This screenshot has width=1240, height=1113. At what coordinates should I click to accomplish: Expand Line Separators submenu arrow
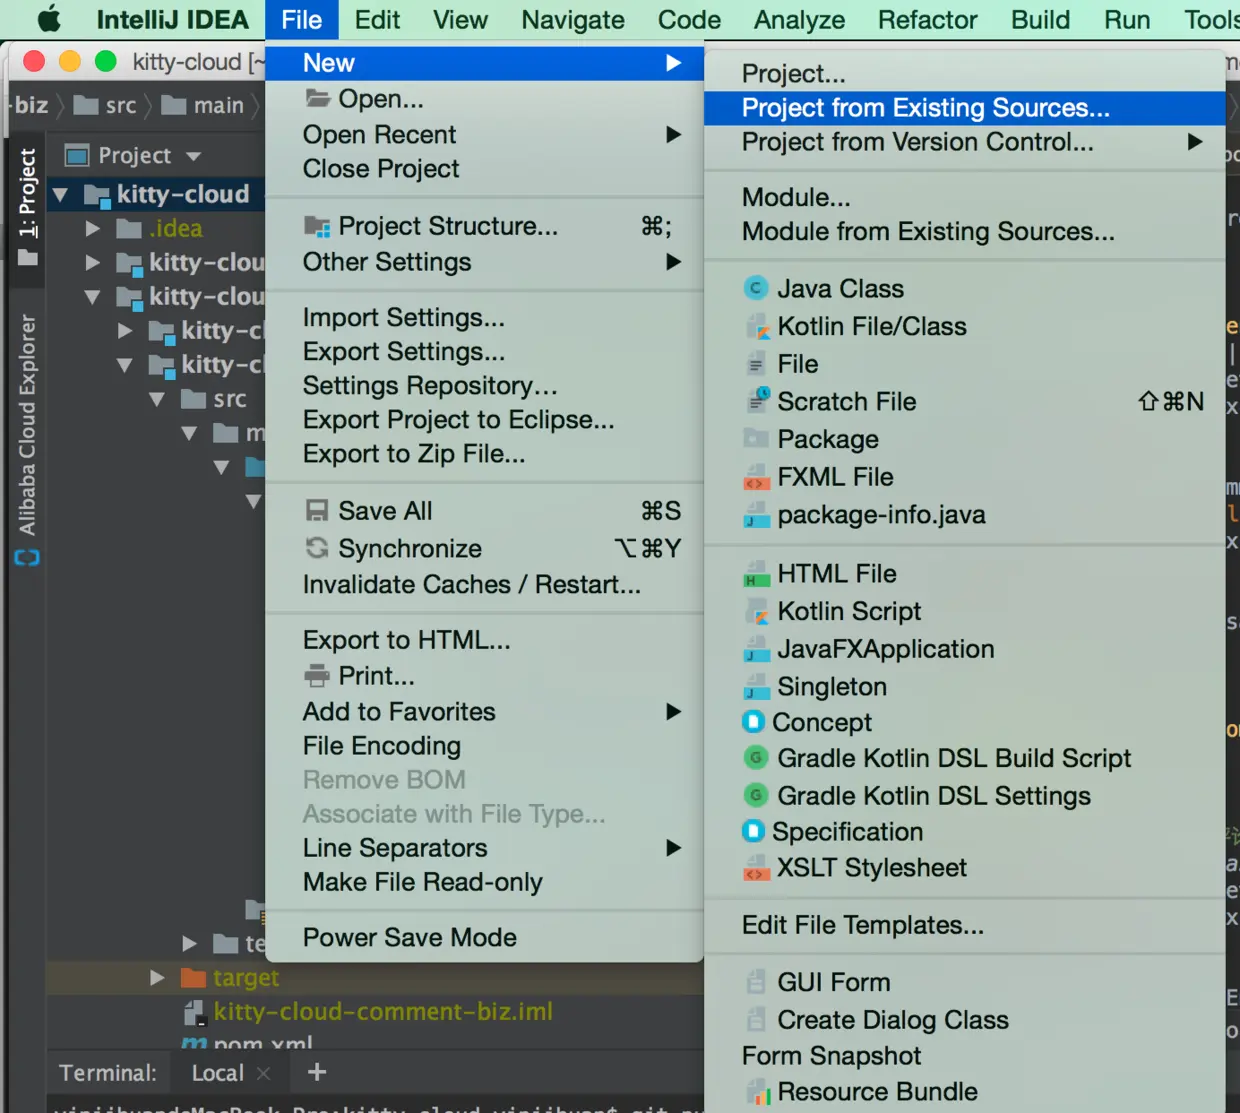click(x=674, y=847)
